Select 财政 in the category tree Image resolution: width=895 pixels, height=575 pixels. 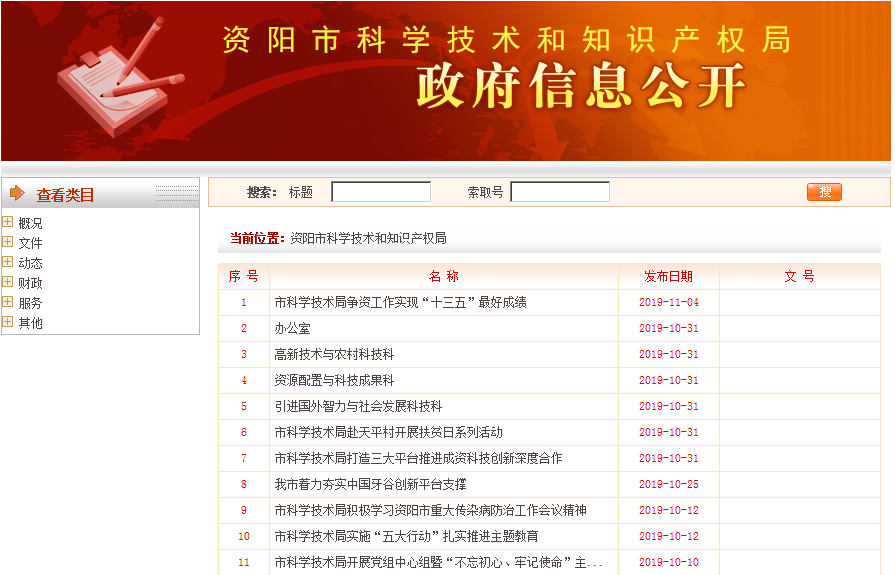pos(30,283)
